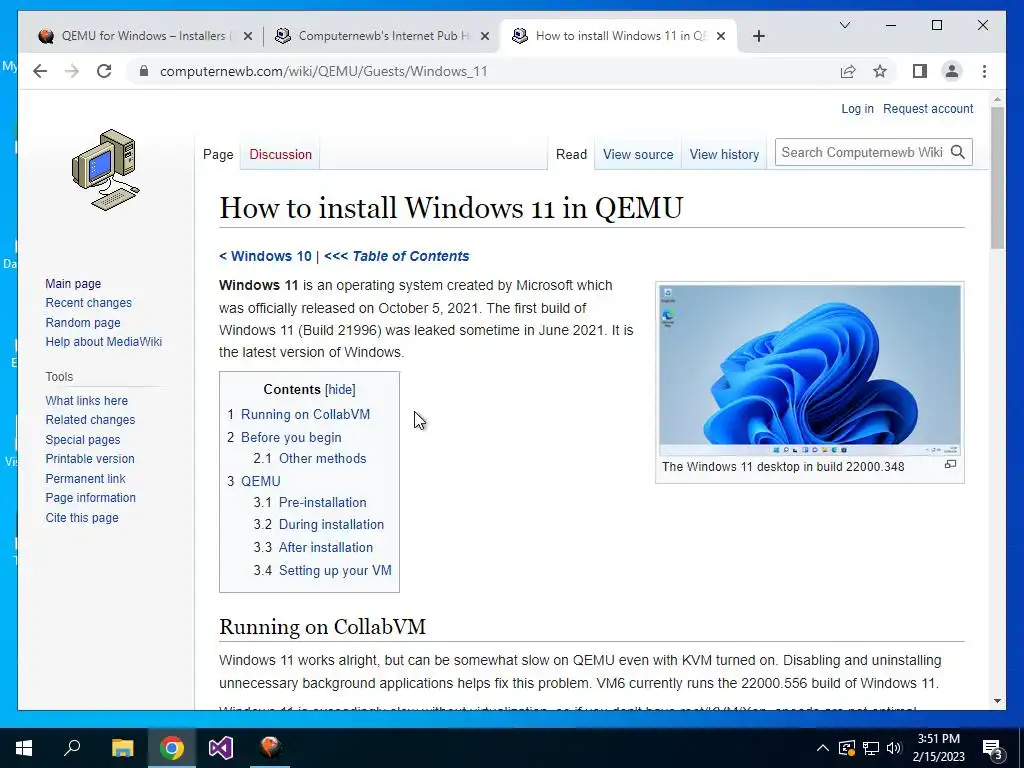Viewport: 1024px width, 768px height.
Task: Enlarge the thumbnail using the expand icon
Action: (950, 464)
